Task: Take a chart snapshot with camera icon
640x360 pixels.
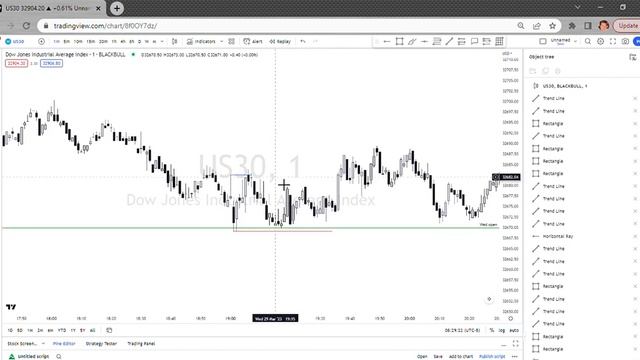Action: coord(625,42)
